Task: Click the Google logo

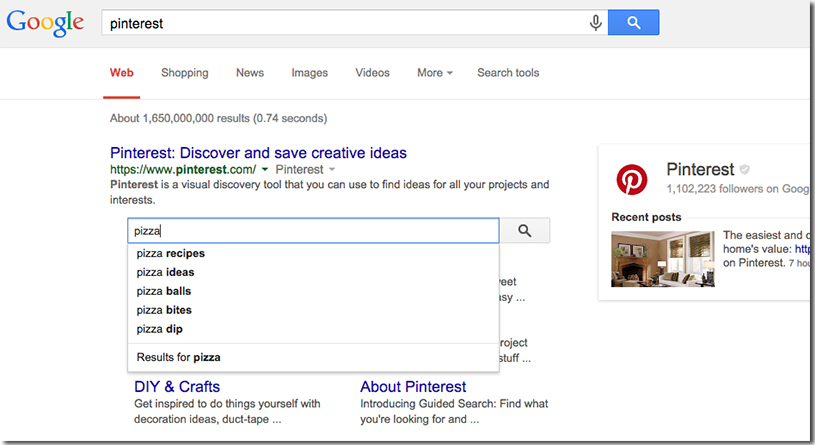Action: tap(45, 23)
